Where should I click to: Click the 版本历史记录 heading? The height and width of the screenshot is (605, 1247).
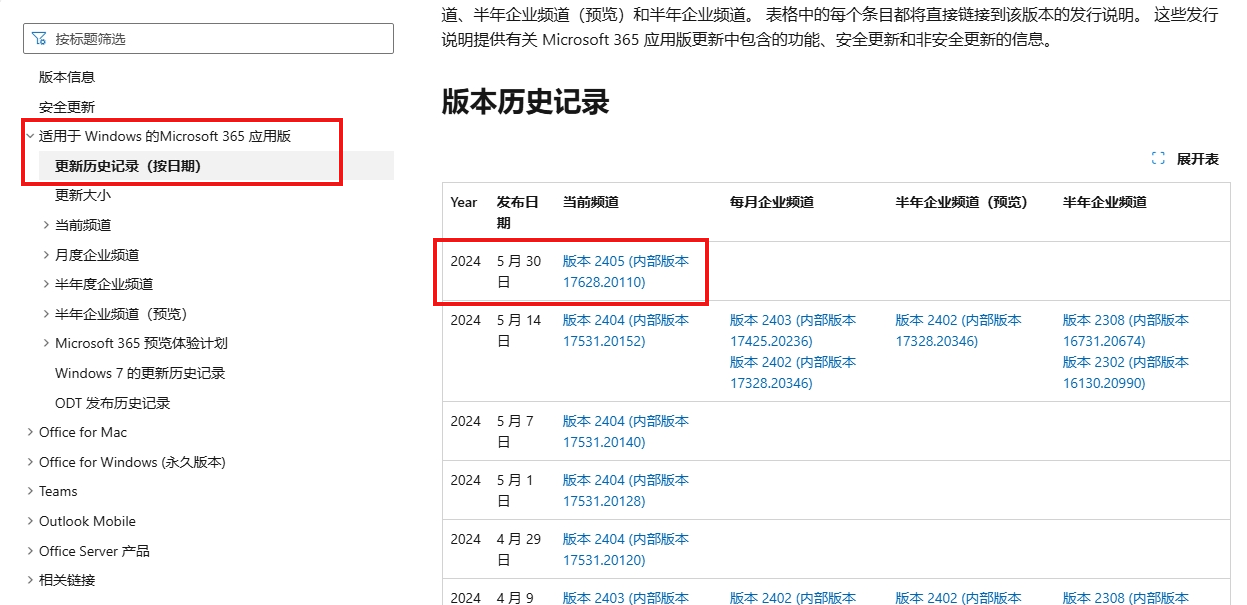tap(526, 101)
